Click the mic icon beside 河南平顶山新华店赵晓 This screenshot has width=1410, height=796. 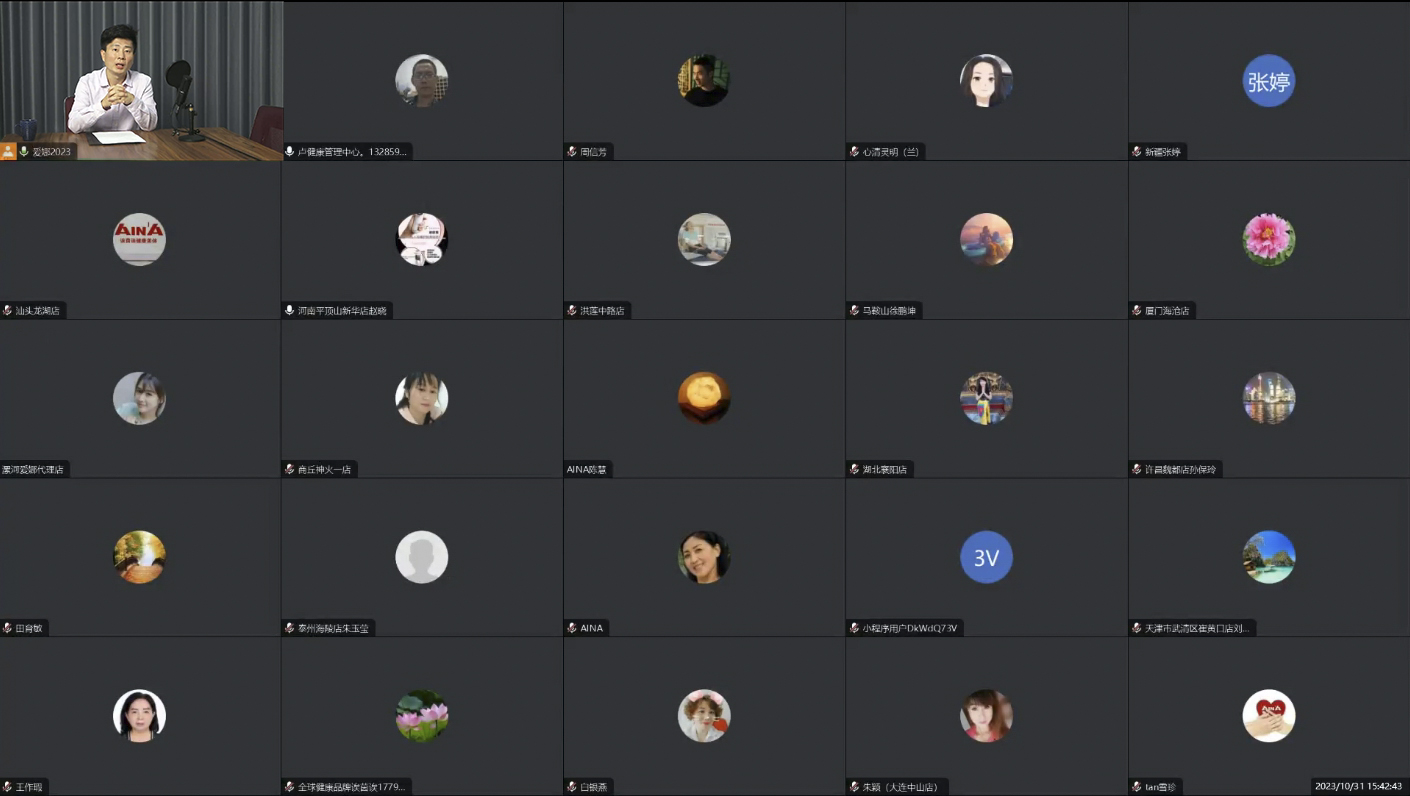click(290, 311)
